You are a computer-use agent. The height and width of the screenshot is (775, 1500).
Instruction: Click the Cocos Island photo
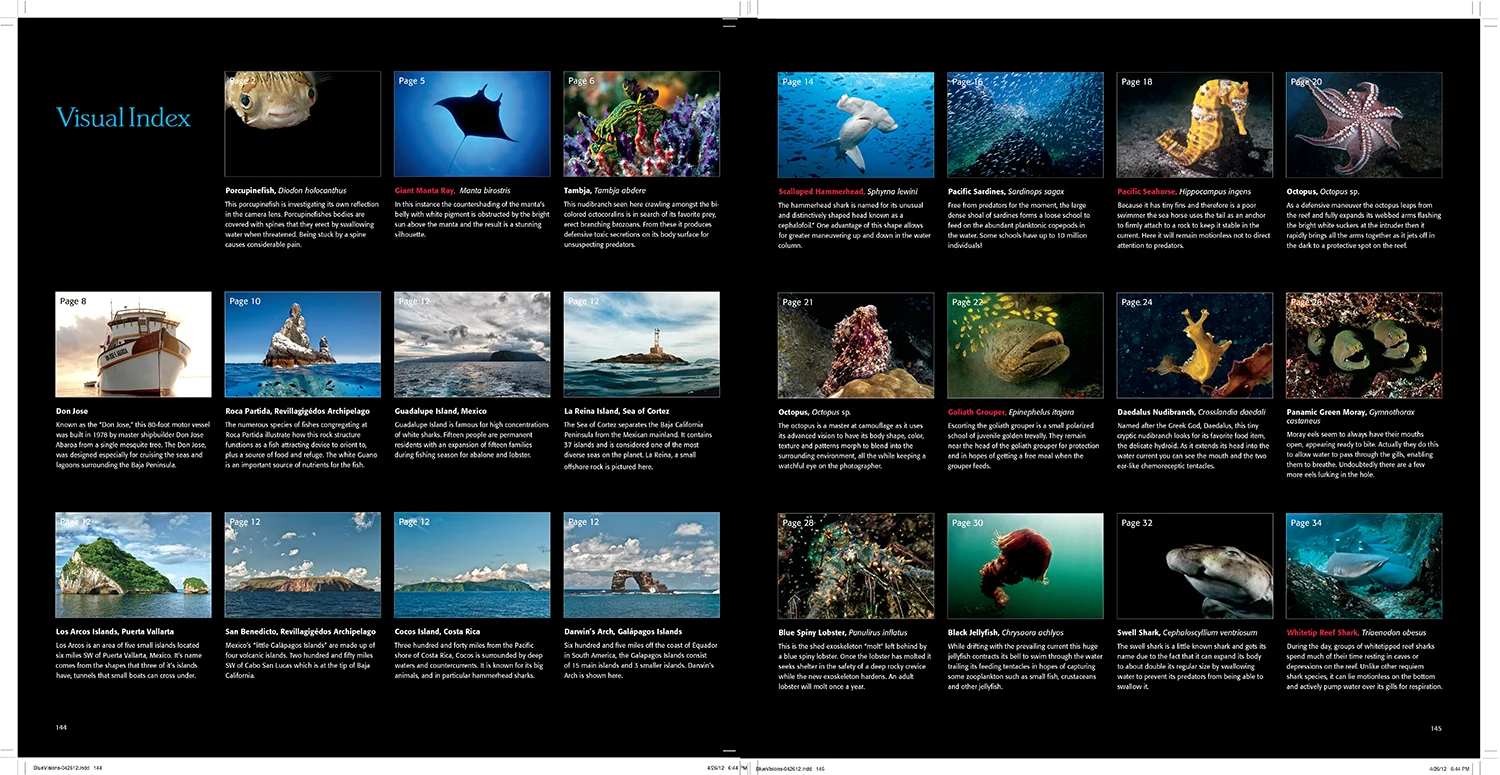[x=472, y=565]
